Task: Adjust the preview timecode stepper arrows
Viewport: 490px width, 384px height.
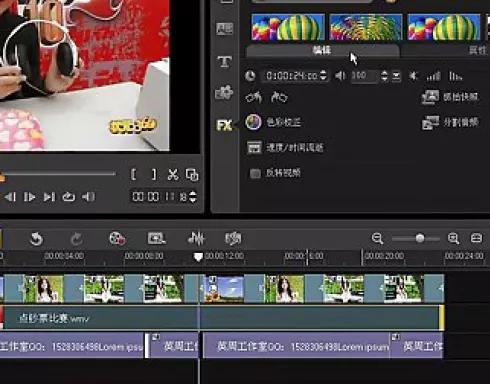Action: tap(193, 197)
